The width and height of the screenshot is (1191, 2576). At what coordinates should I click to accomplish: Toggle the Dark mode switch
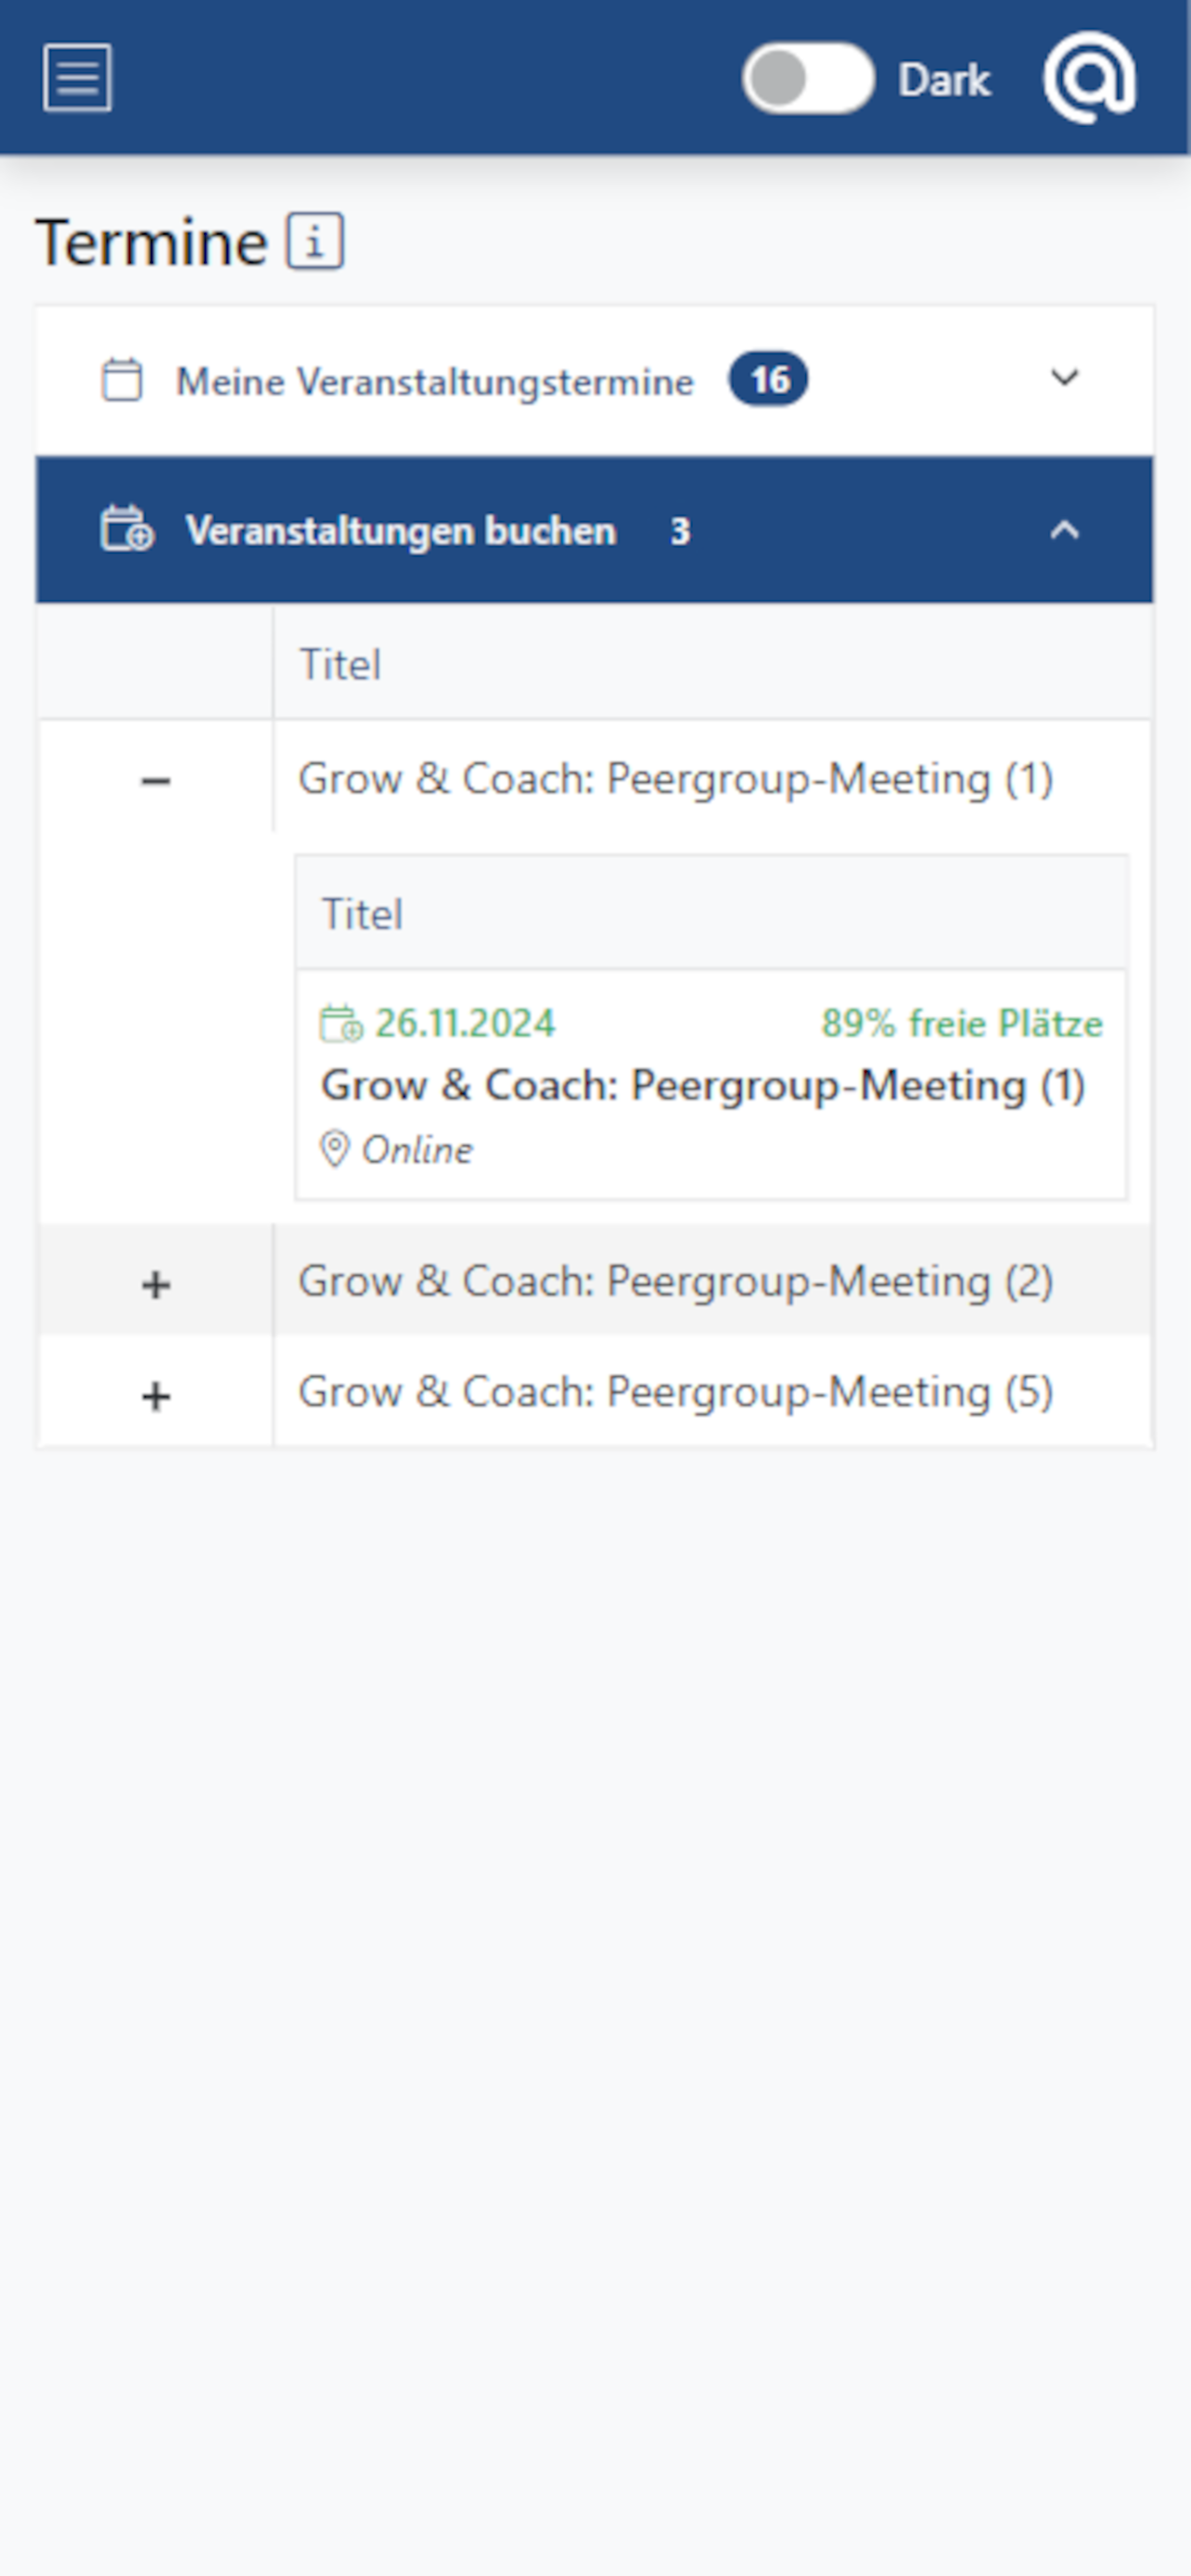tap(808, 78)
